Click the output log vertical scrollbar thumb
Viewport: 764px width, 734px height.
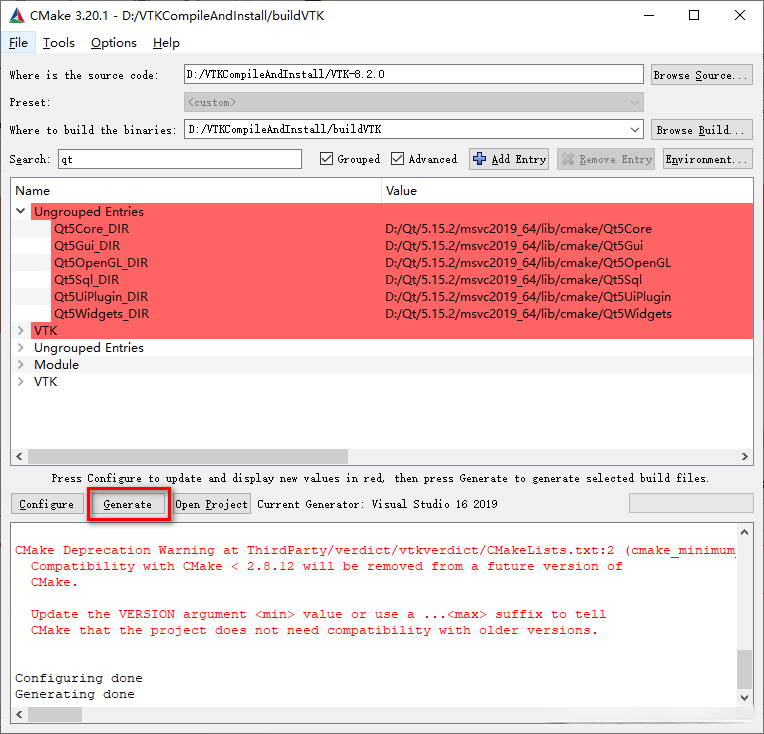[x=744, y=669]
